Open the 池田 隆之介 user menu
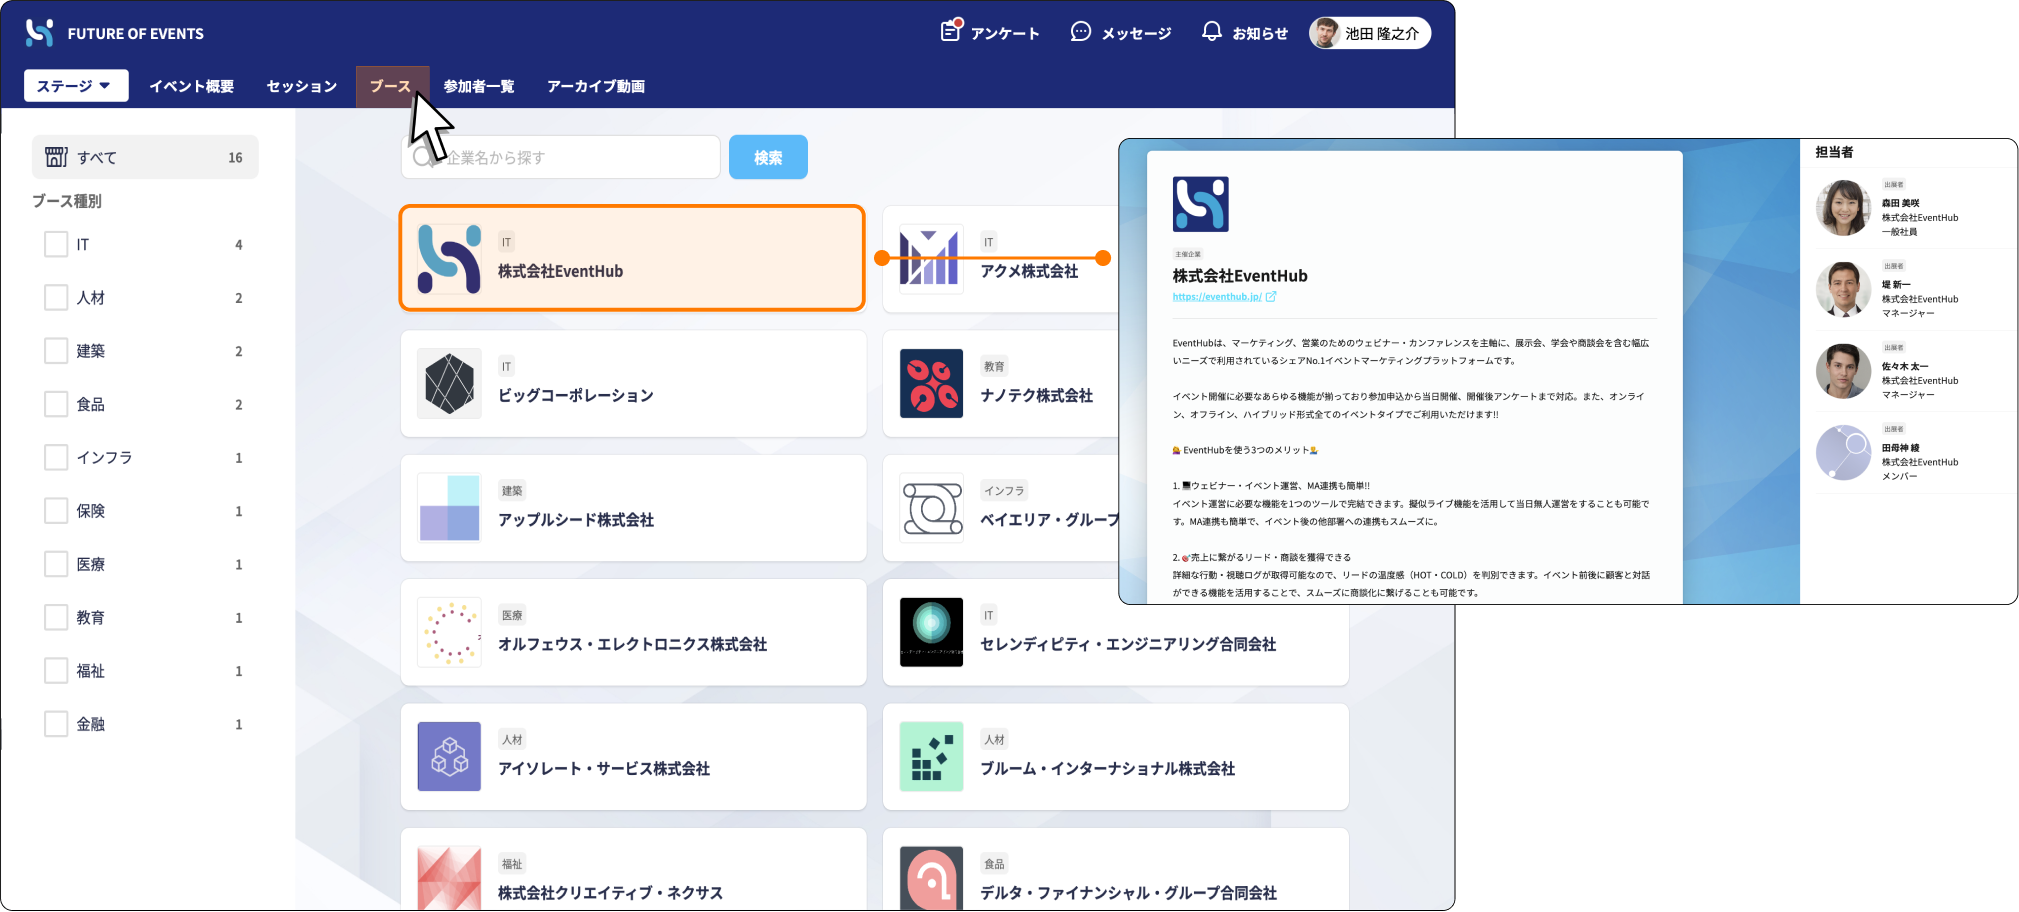Image resolution: width=2019 pixels, height=912 pixels. (x=1370, y=33)
